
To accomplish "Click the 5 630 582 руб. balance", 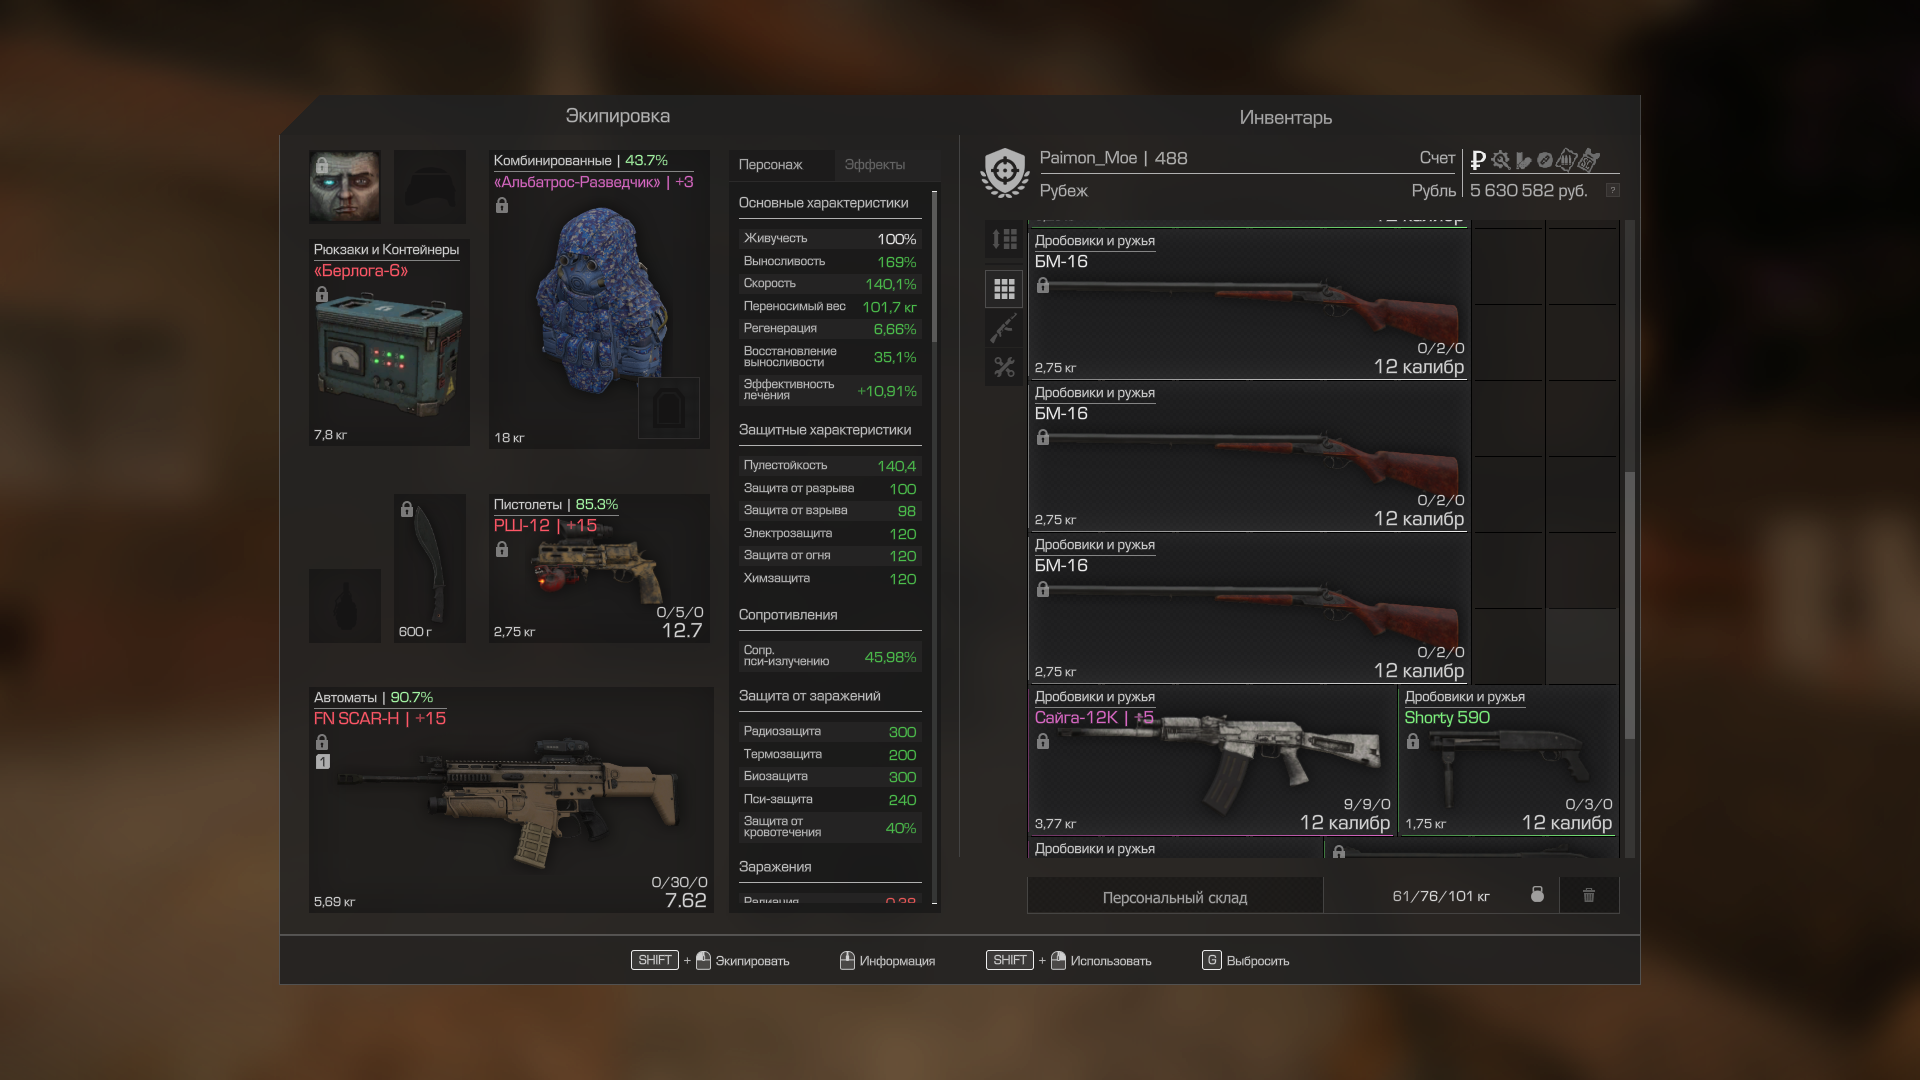I will 1529,190.
